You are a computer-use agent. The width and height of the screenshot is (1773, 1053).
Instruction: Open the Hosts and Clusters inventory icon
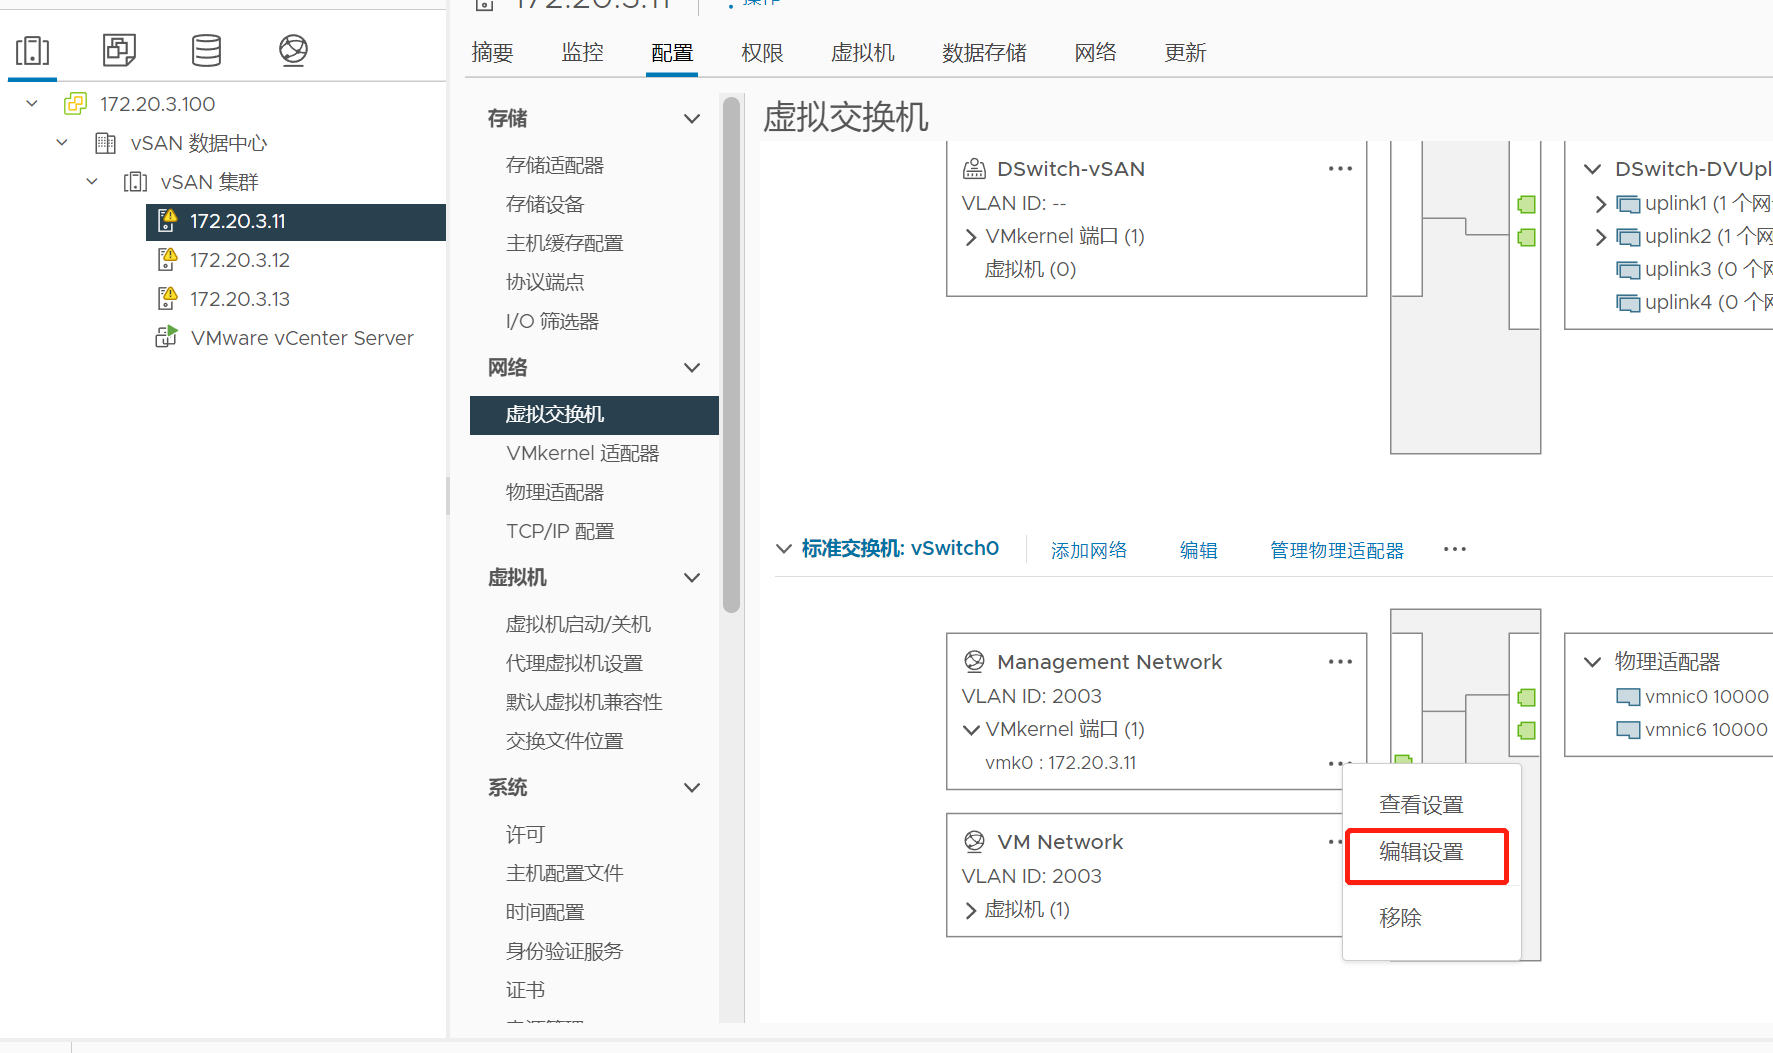click(x=32, y=50)
